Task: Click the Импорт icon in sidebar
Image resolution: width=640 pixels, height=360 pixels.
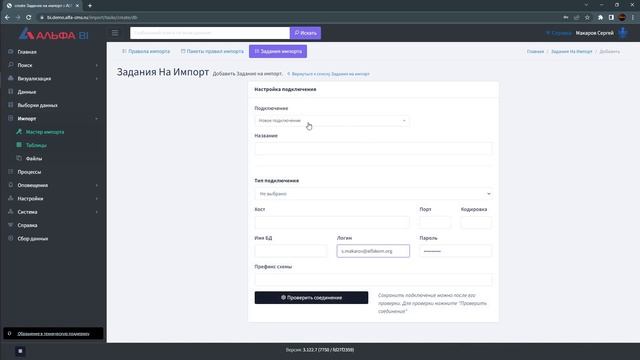Action: tap(11, 118)
